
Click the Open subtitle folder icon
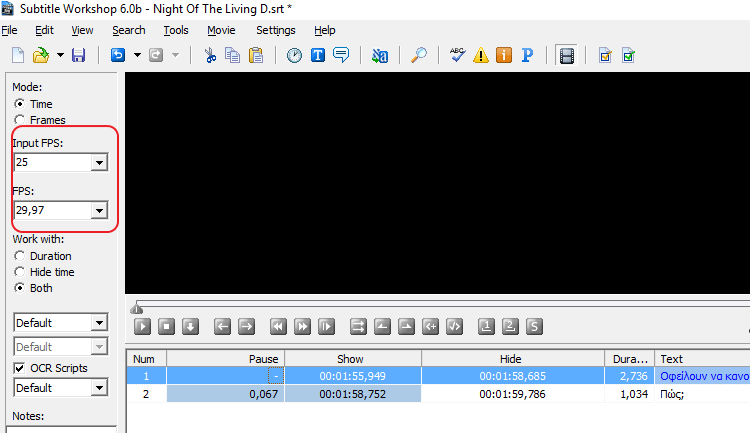click(41, 56)
